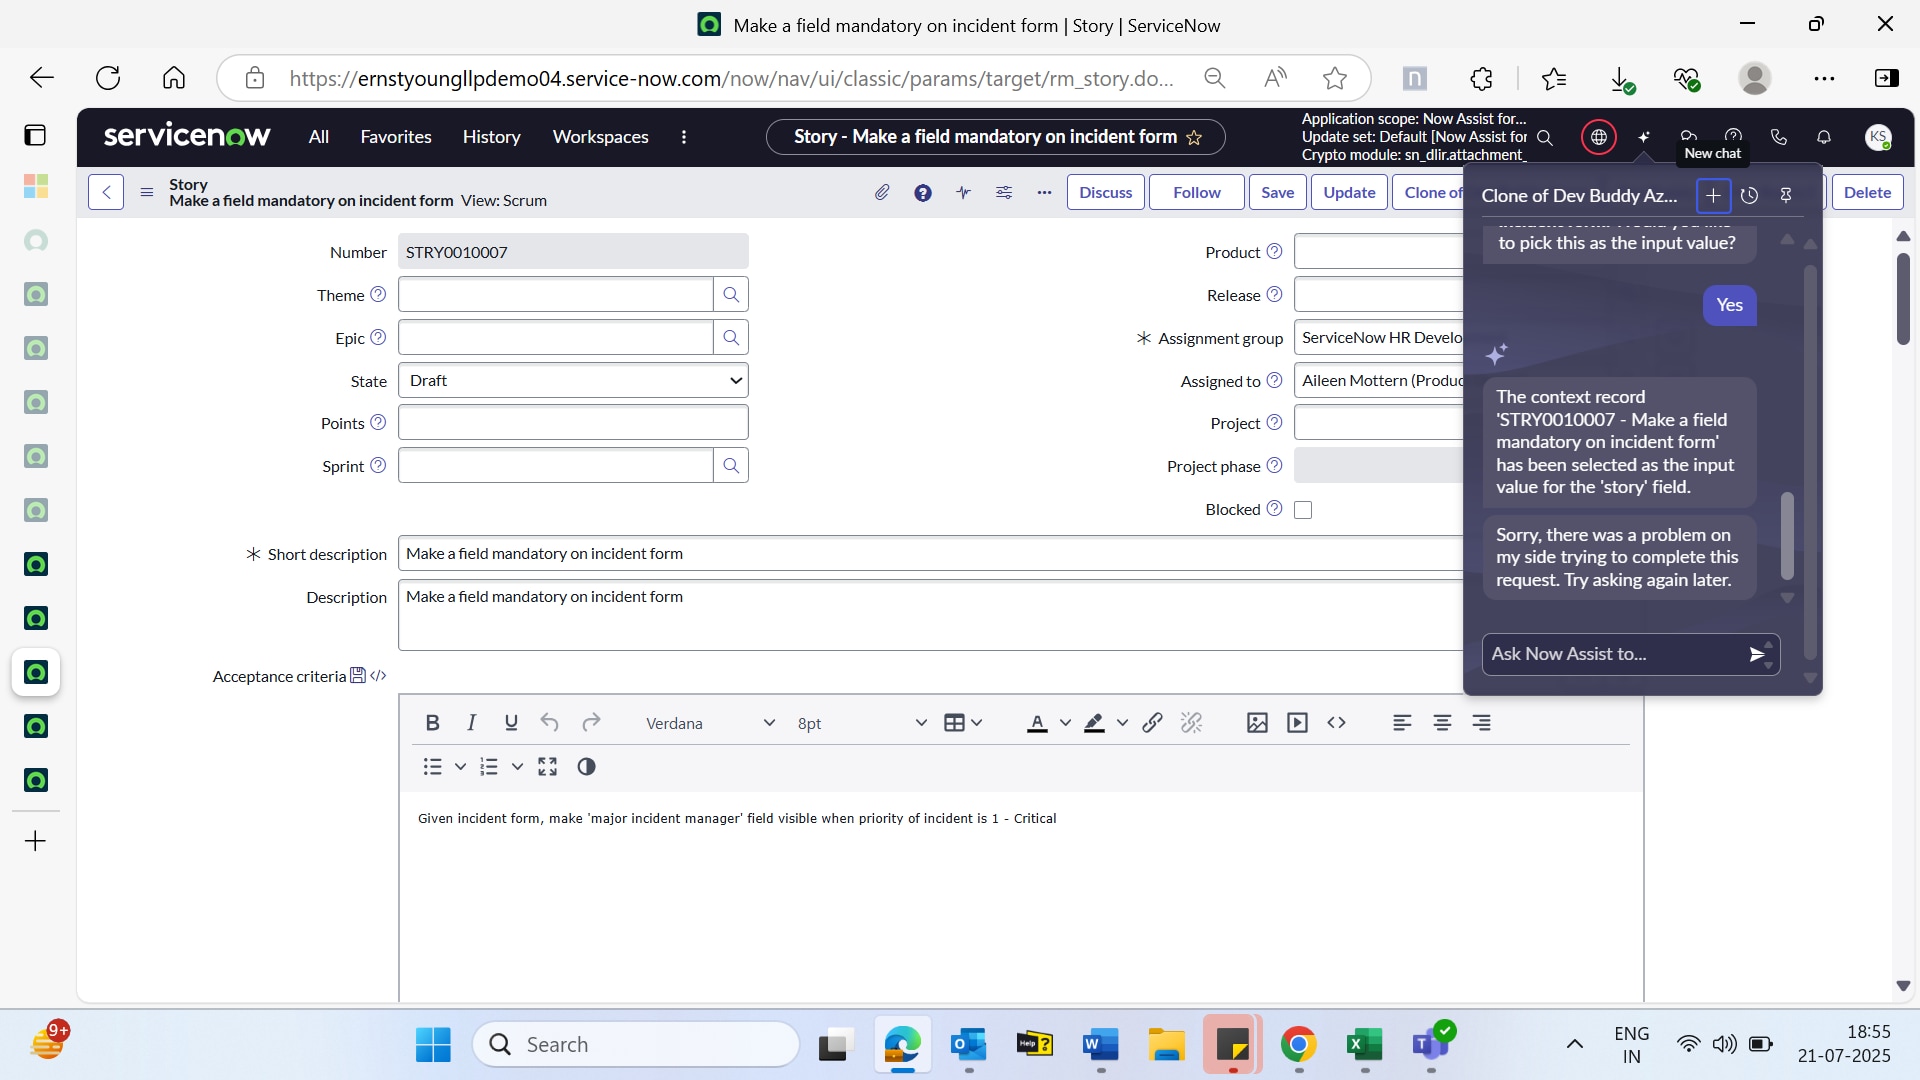Click the Update button
This screenshot has width=1920, height=1080.
point(1349,192)
